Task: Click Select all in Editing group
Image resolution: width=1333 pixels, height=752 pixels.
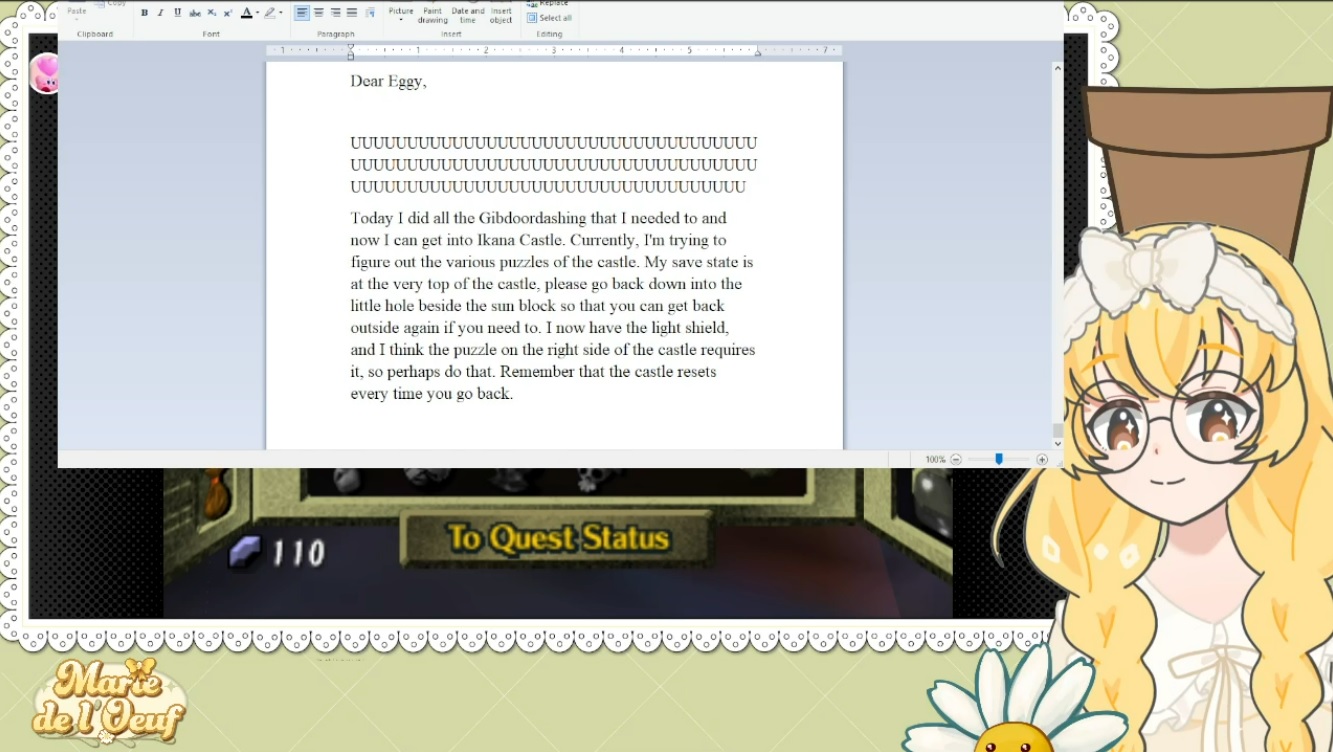Action: (549, 18)
